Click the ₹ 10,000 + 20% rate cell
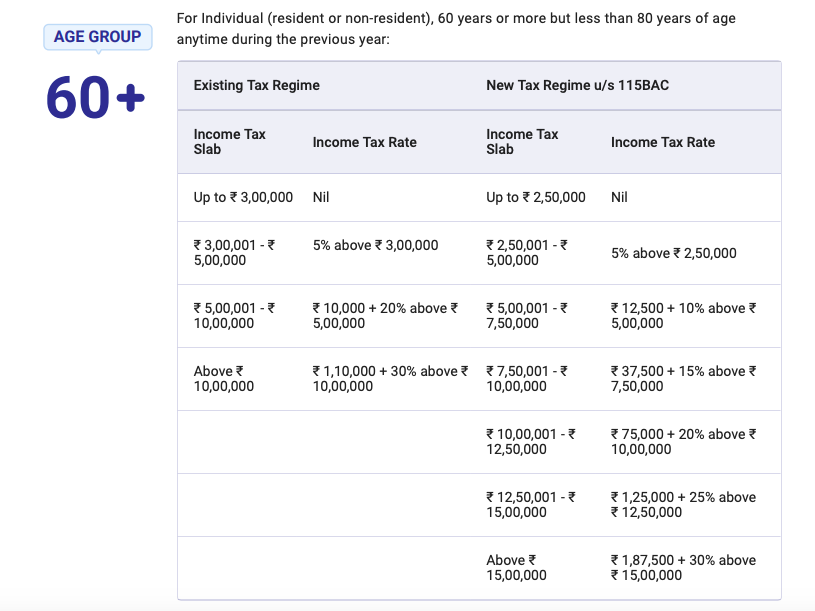This screenshot has width=815, height=611. point(385,316)
